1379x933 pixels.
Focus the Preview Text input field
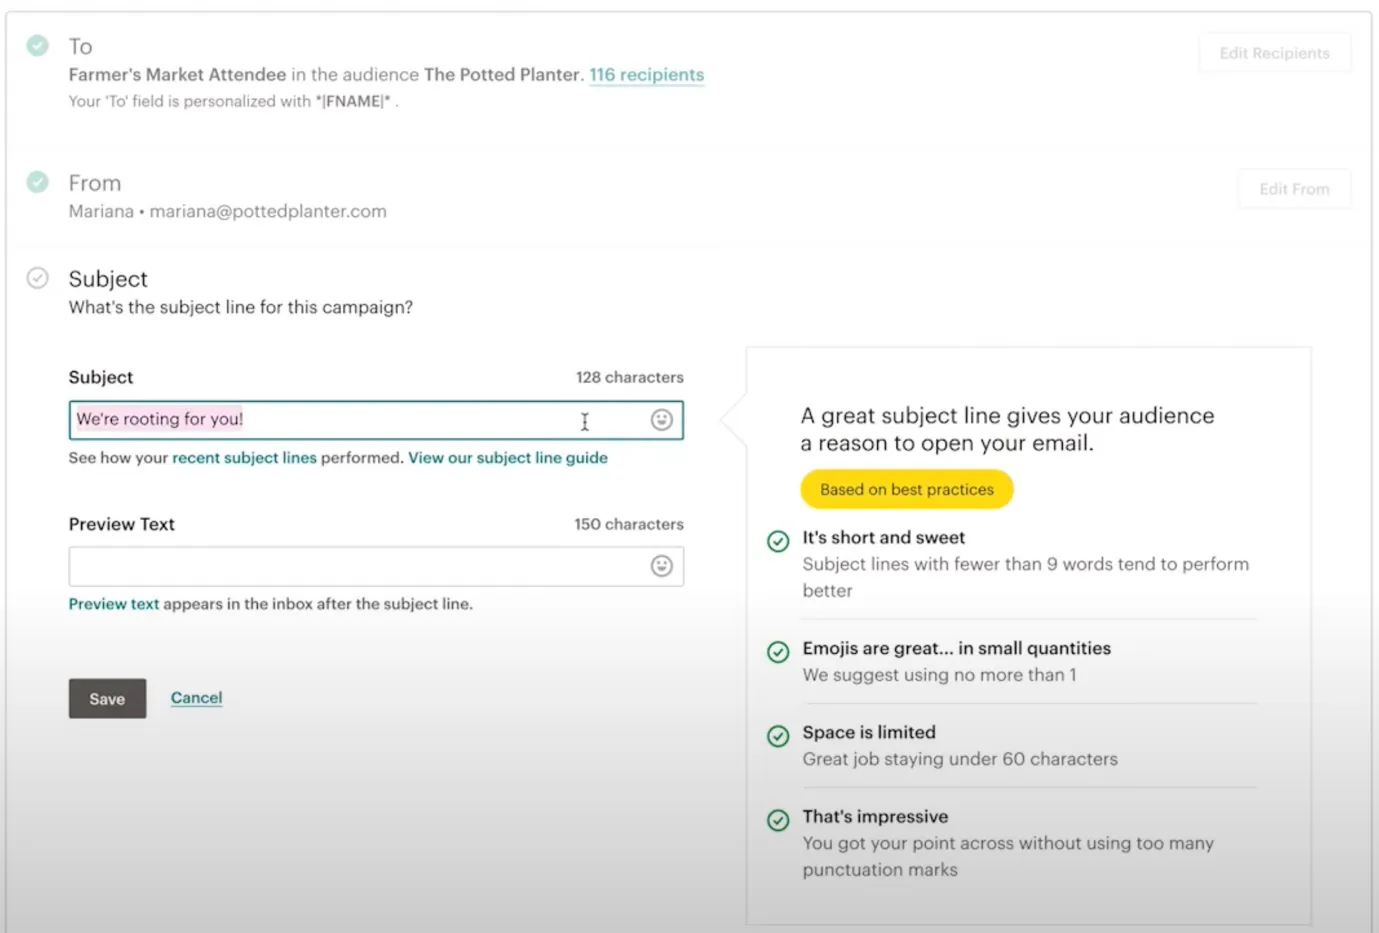click(x=376, y=566)
